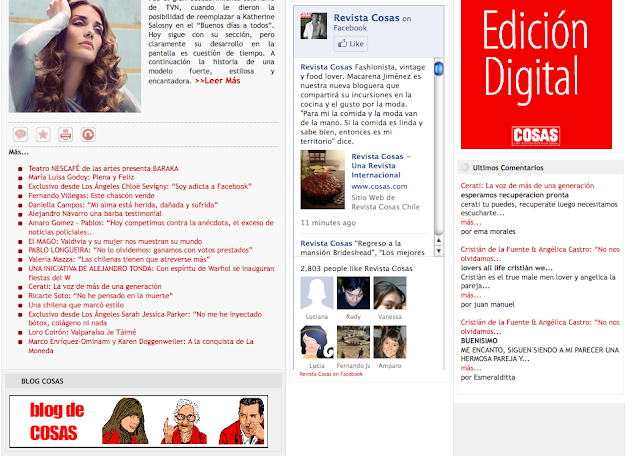The width and height of the screenshot is (640, 456).
Task: Open Teatro NESCAFÉ de las artes presenta BARAKA
Action: point(103,168)
